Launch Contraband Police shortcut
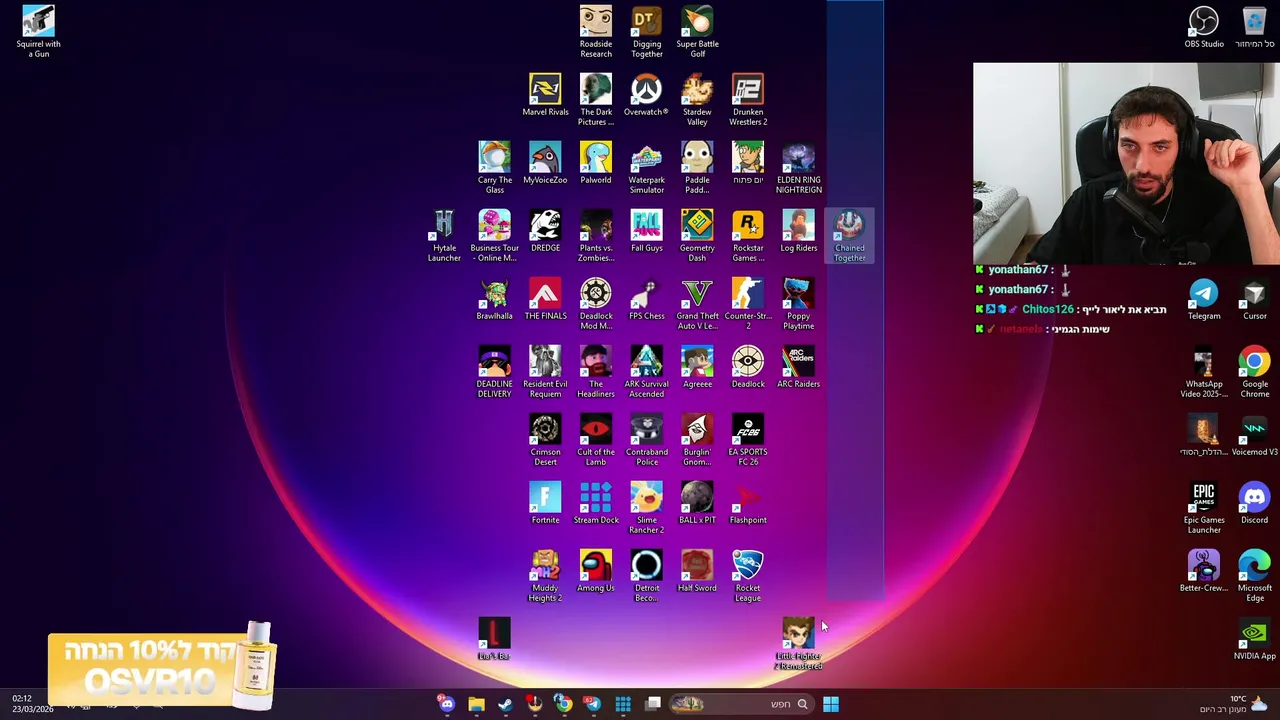This screenshot has height=720, width=1280. point(647,440)
